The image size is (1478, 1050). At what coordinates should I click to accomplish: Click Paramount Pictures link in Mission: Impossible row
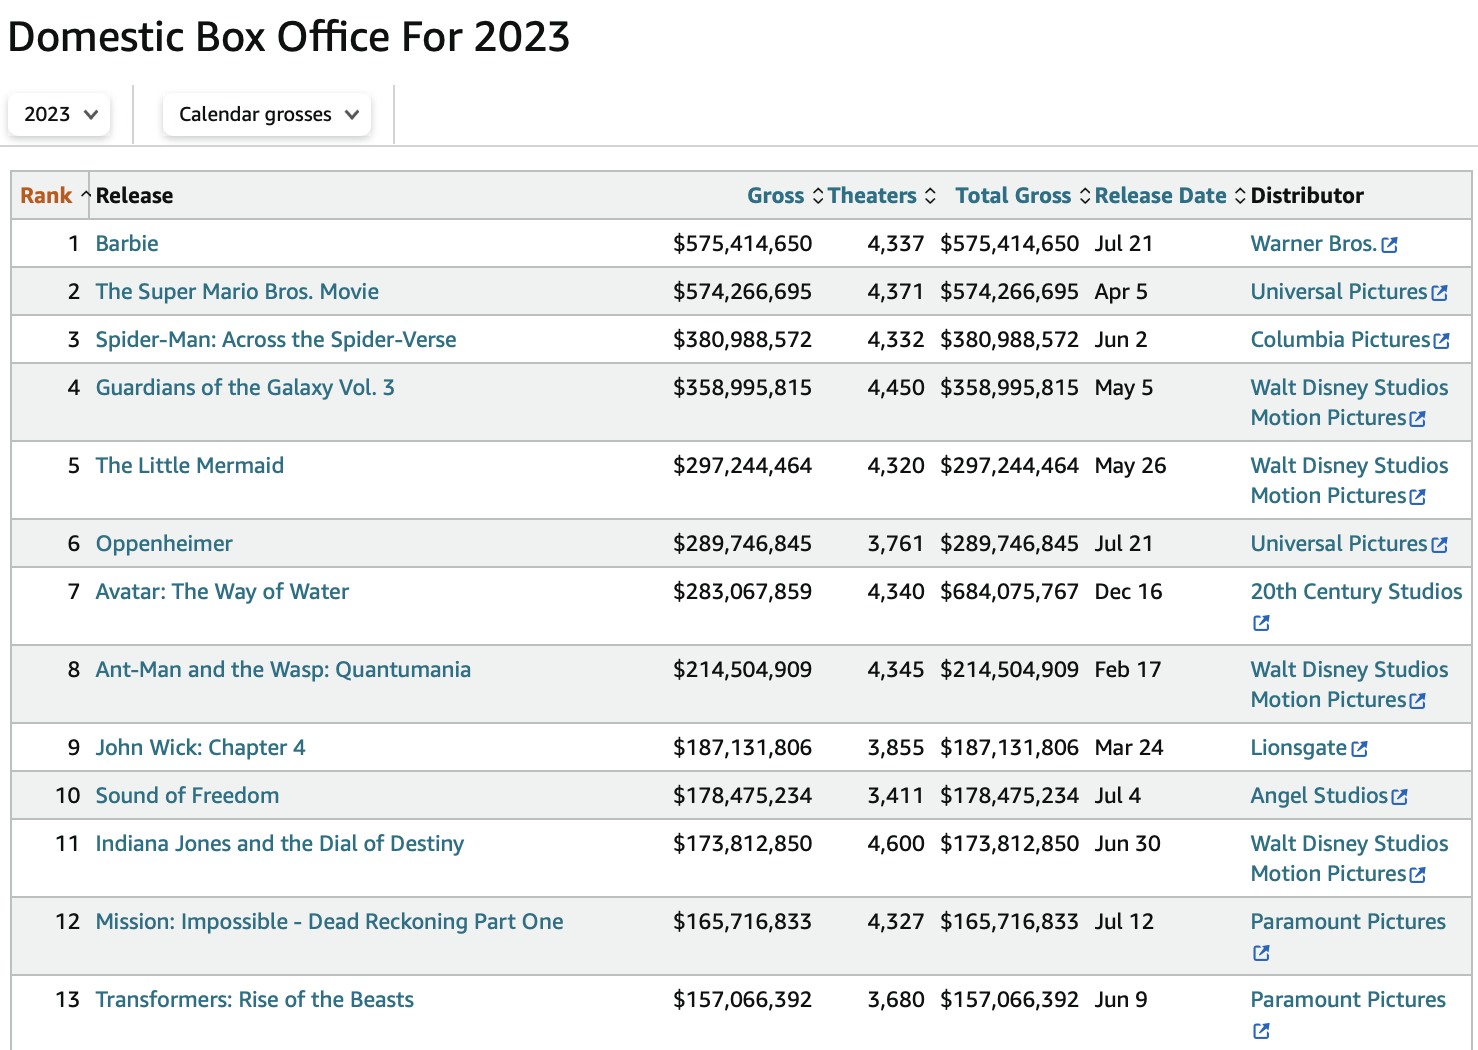tap(1348, 921)
